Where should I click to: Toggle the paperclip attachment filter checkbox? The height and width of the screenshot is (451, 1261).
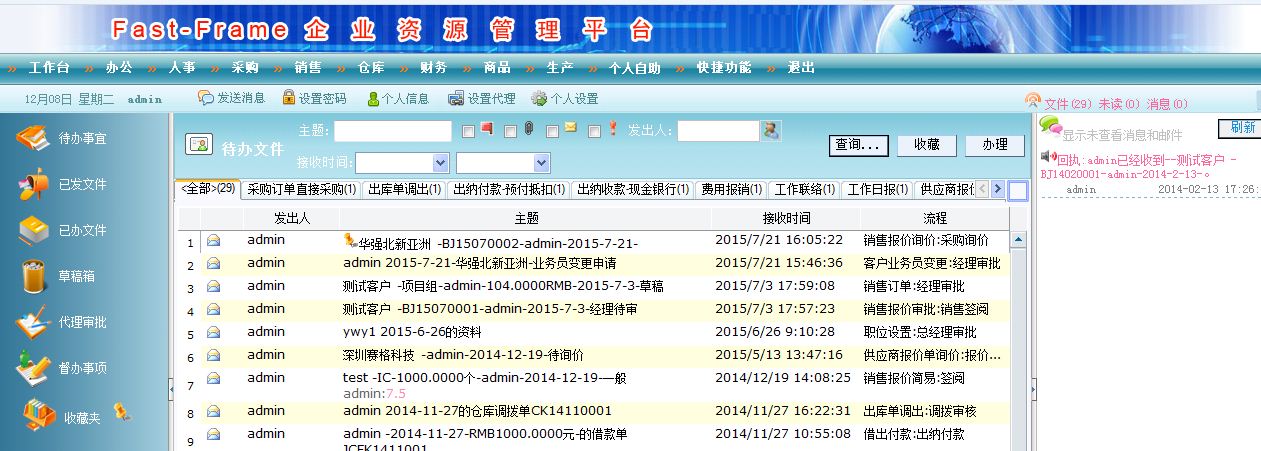(510, 131)
